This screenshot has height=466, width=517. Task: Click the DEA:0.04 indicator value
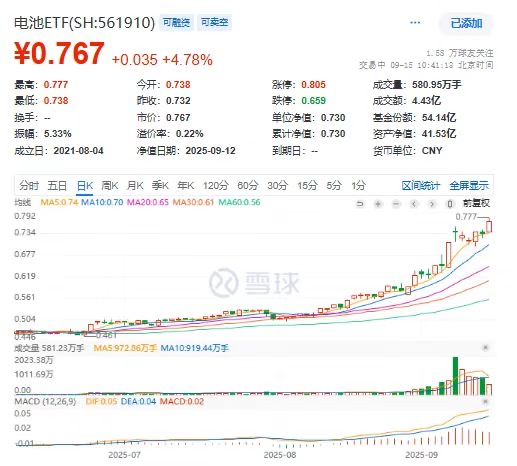click(138, 401)
